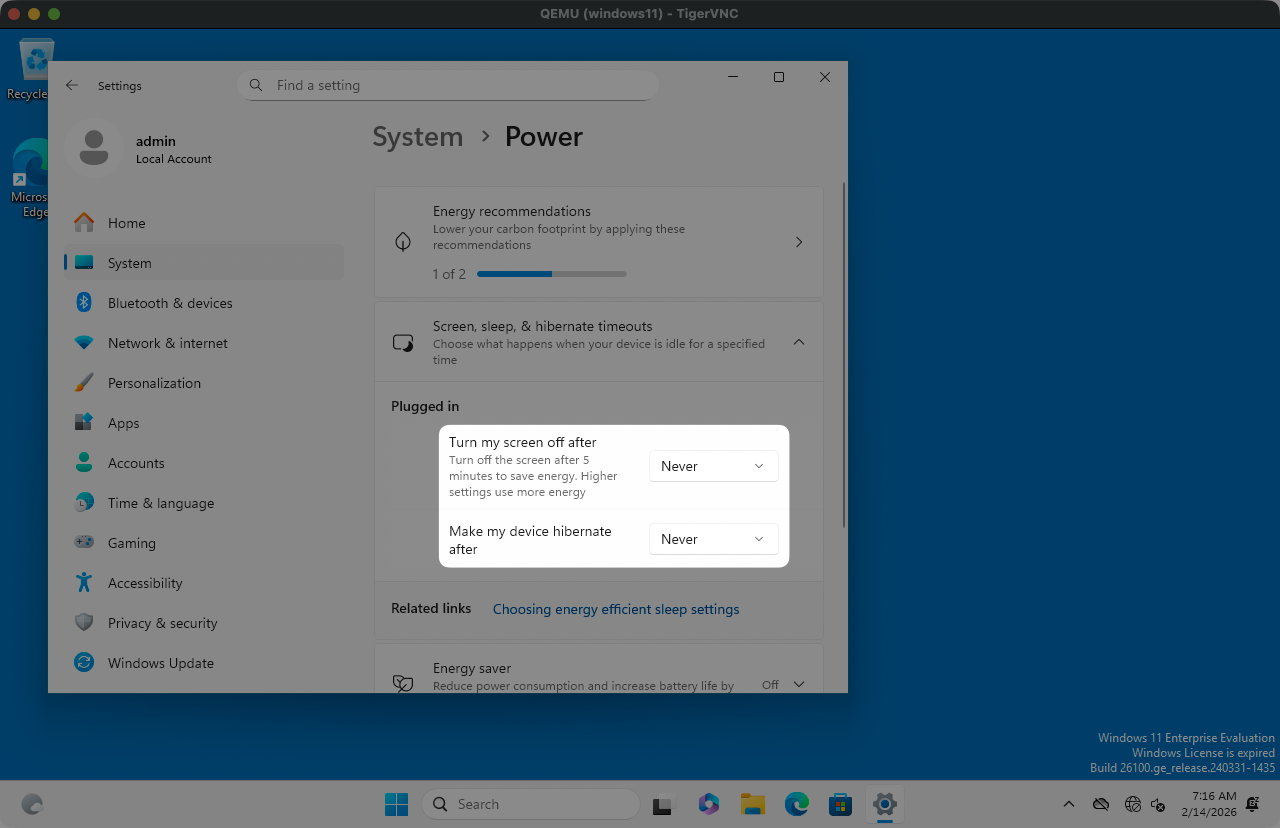Open Windows Update page

coord(161,663)
